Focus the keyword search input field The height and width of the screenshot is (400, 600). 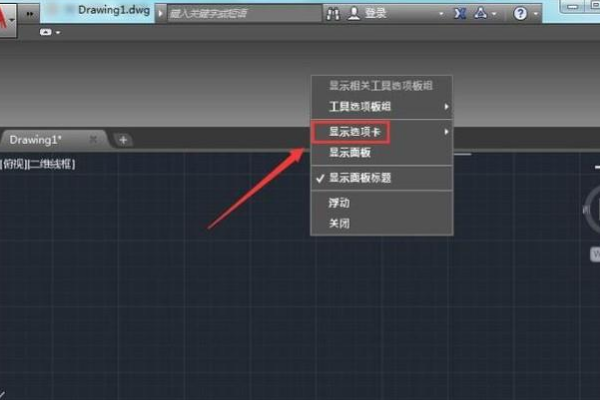click(245, 14)
